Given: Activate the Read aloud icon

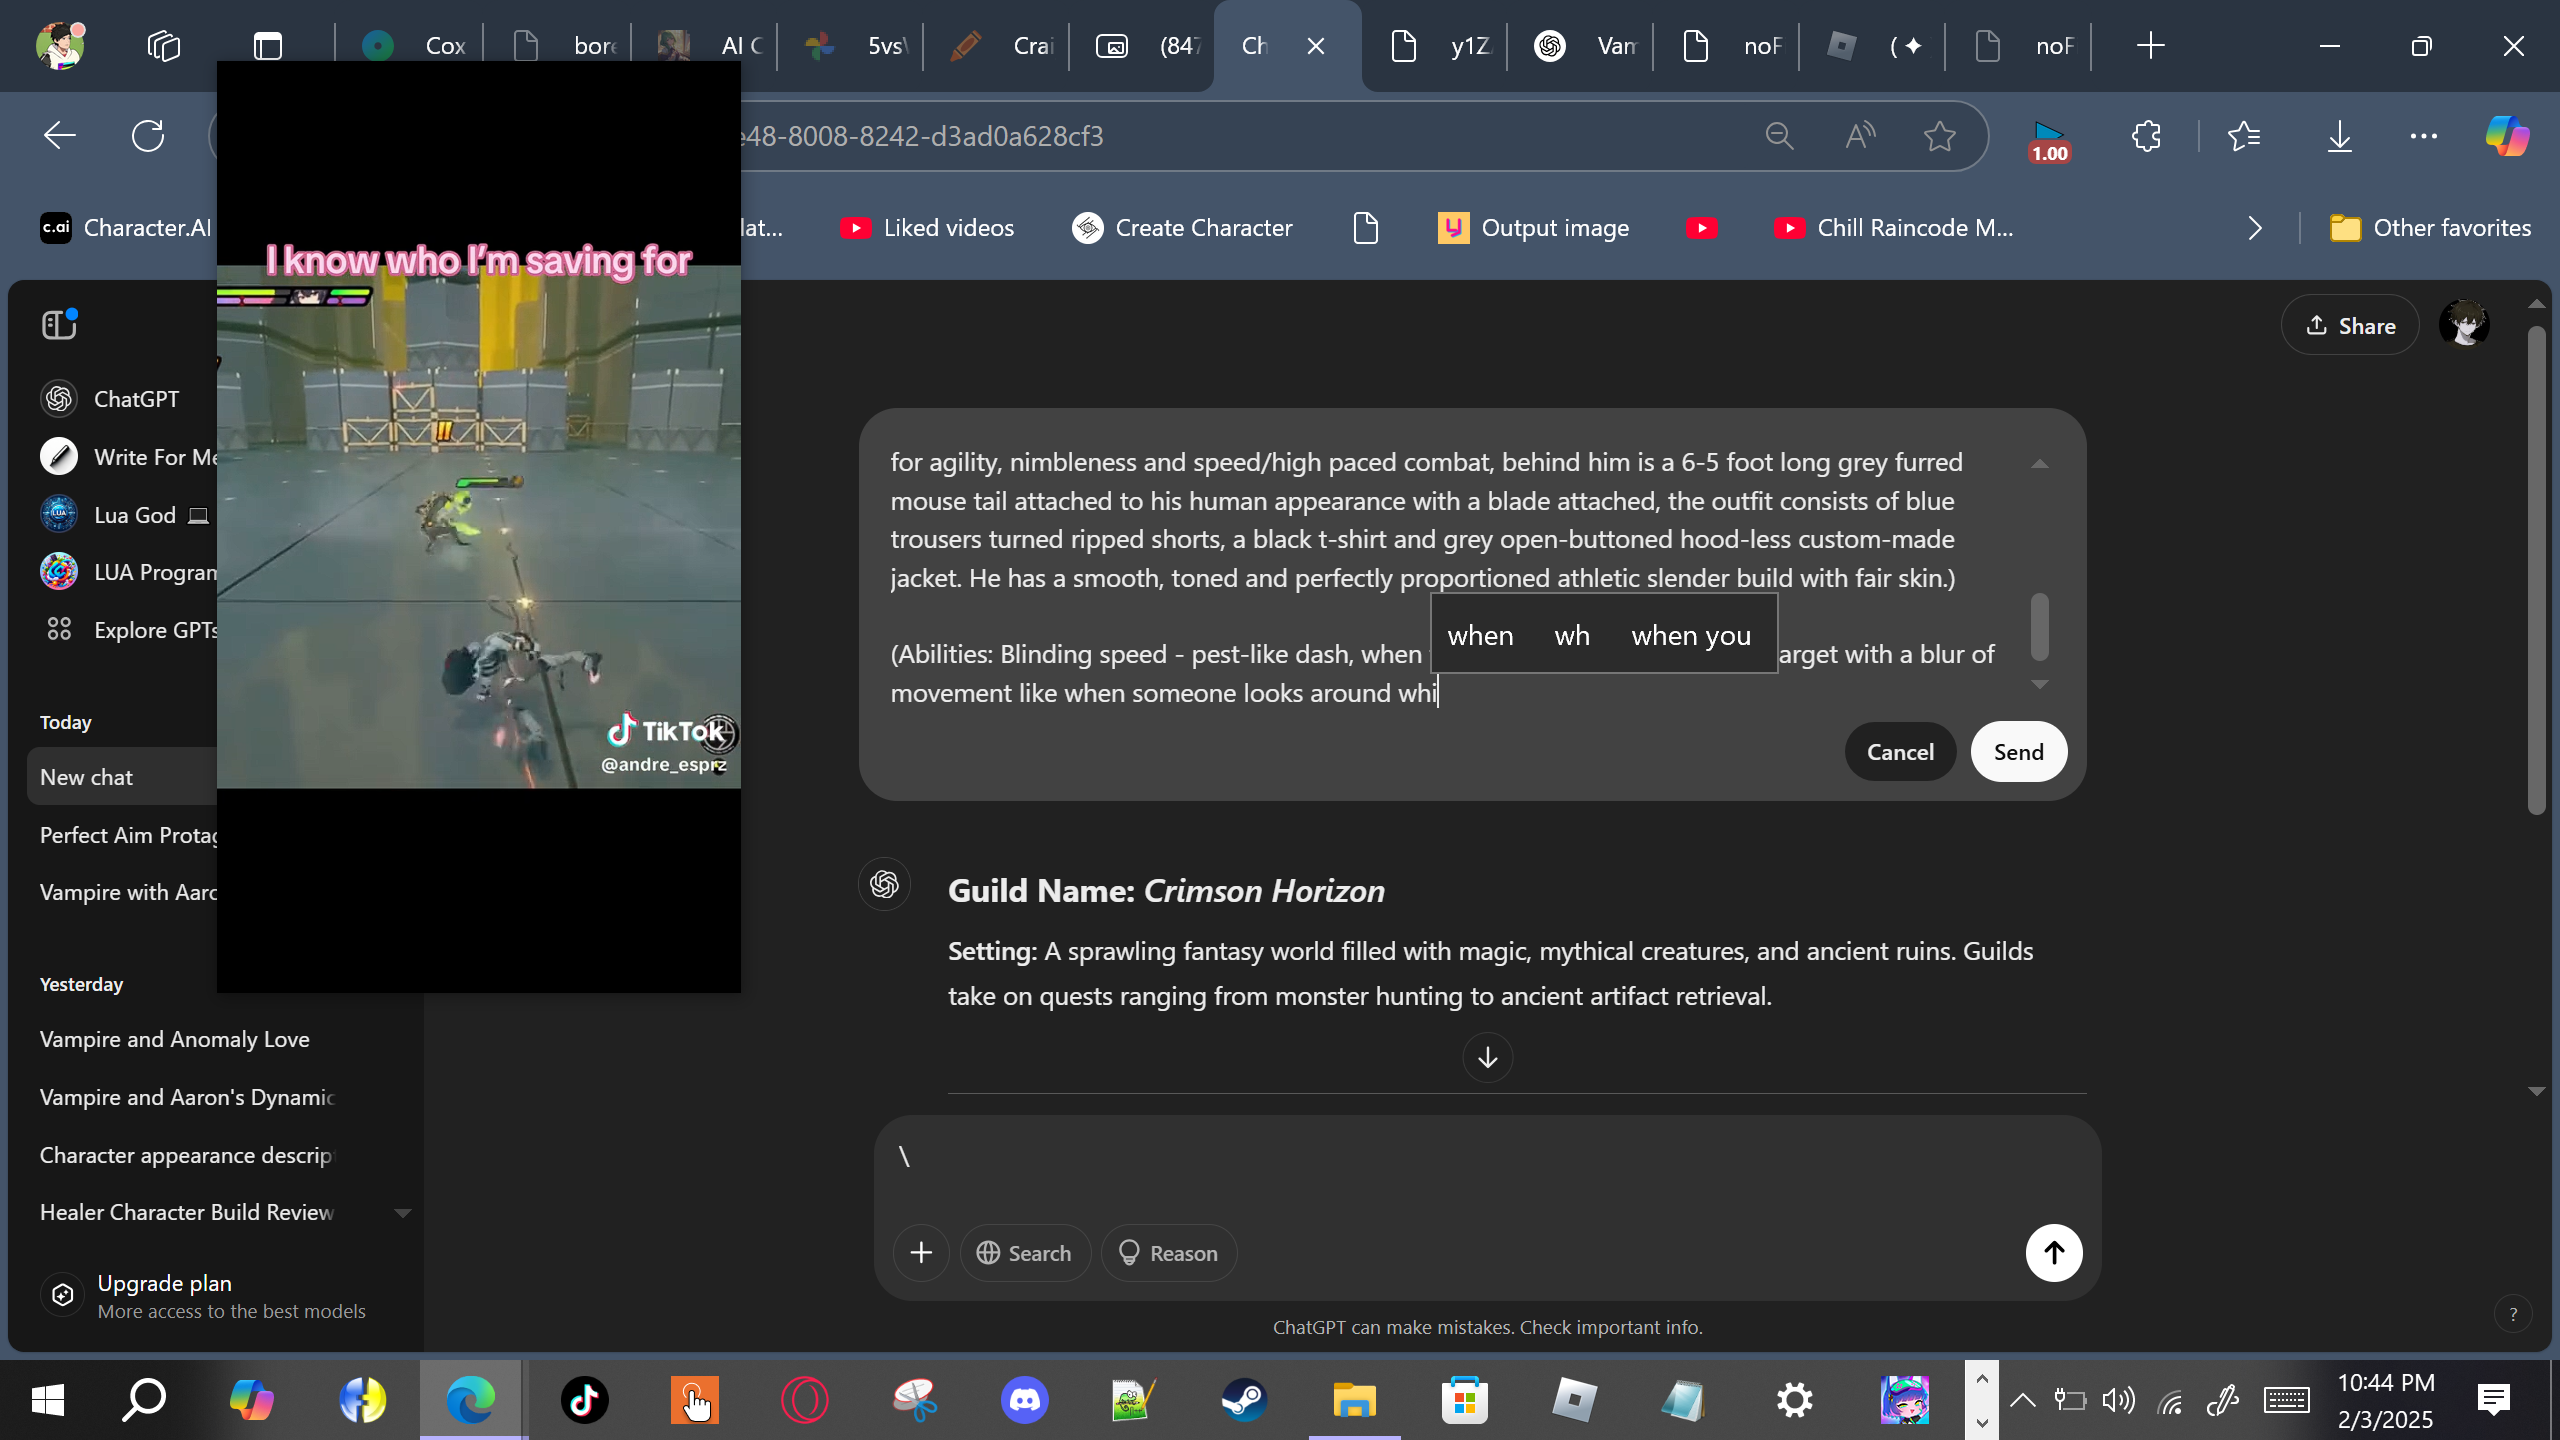Looking at the screenshot, I should pos(1859,136).
